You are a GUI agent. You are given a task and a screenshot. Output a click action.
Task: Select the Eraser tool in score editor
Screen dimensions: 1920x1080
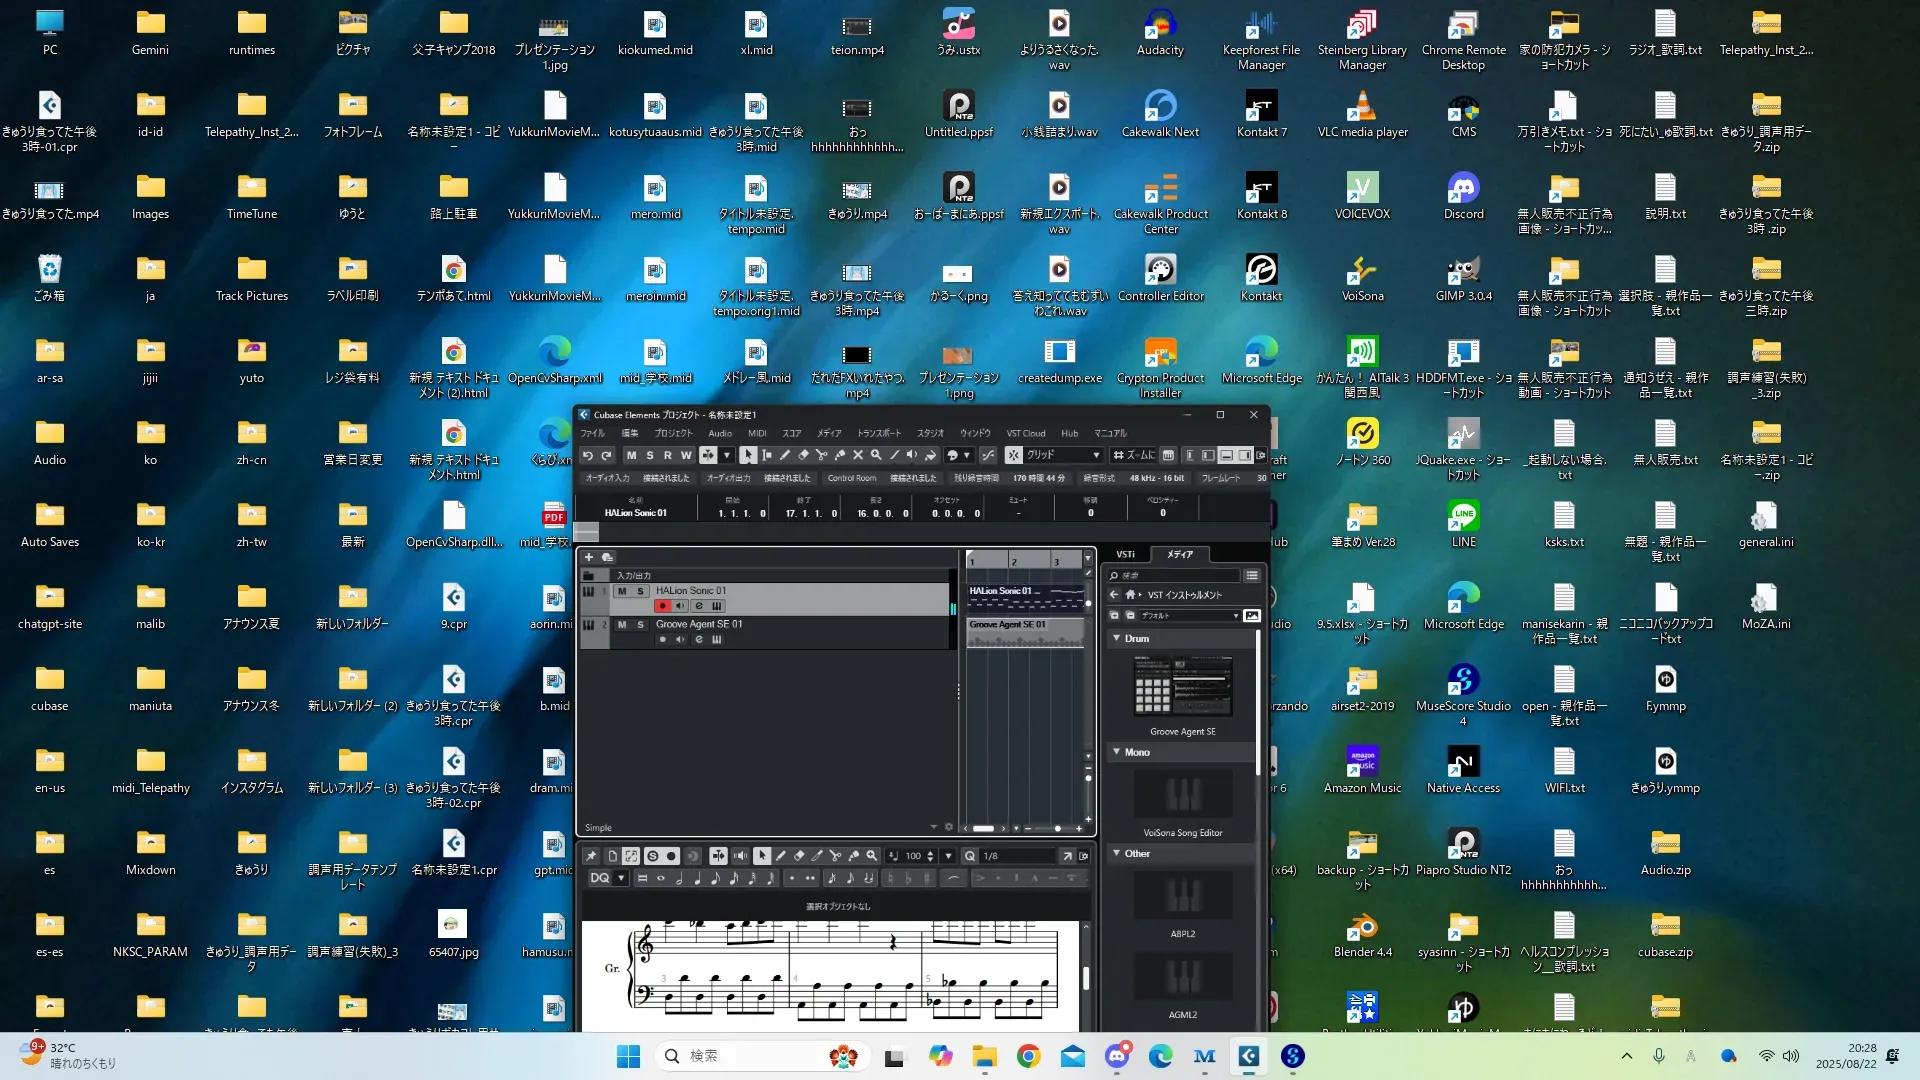(799, 856)
